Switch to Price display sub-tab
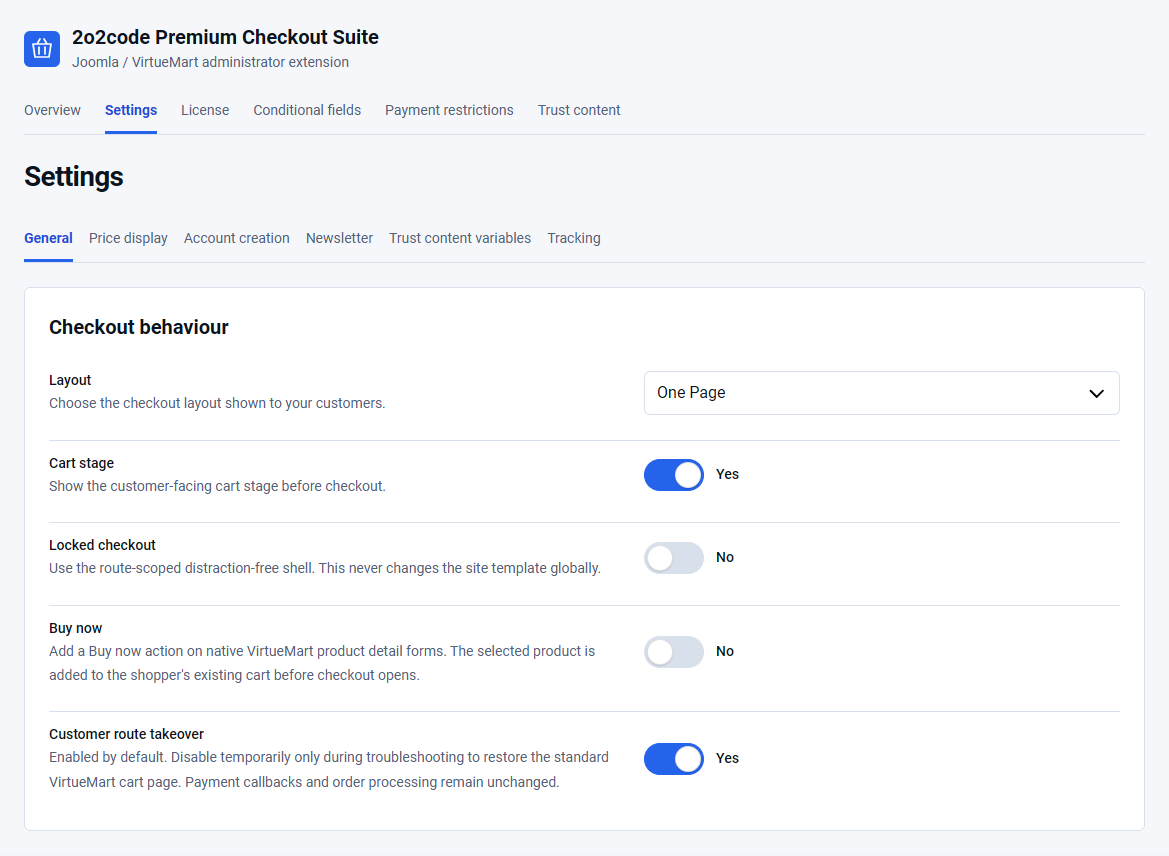The height and width of the screenshot is (856, 1169). (128, 238)
